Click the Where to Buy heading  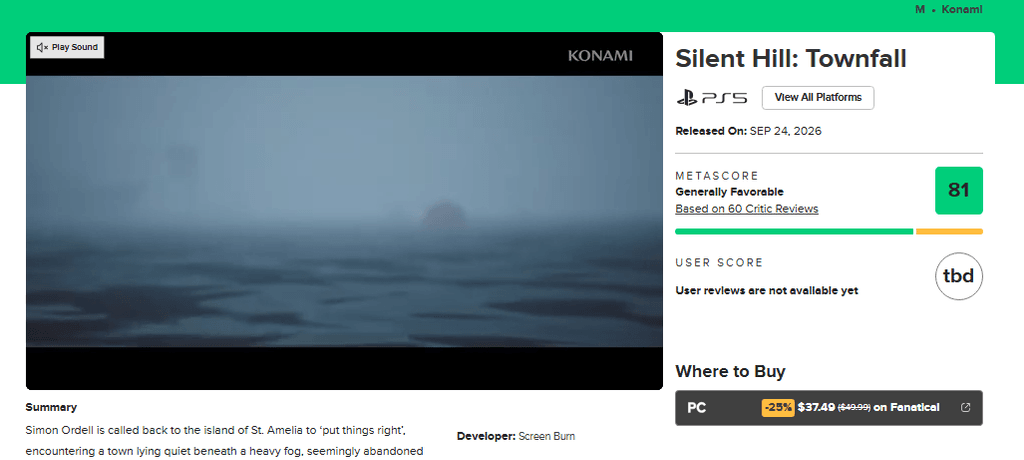coord(730,372)
